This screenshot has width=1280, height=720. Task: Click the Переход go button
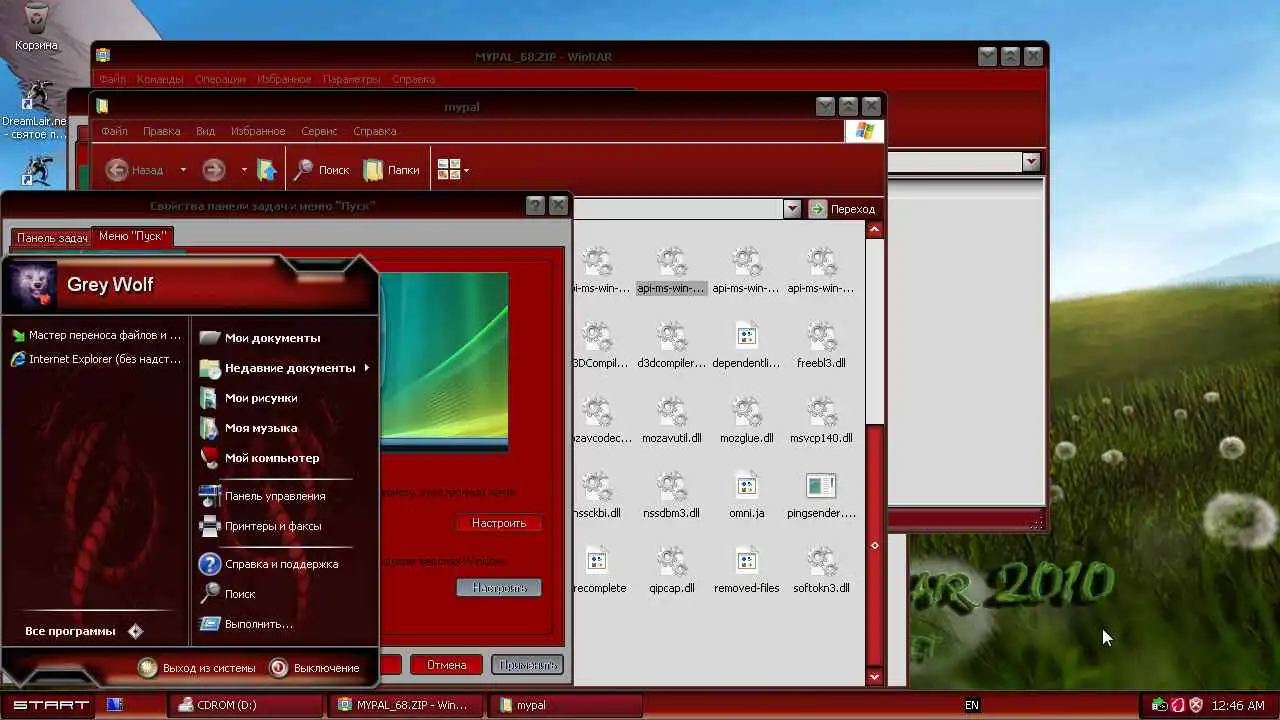point(843,209)
